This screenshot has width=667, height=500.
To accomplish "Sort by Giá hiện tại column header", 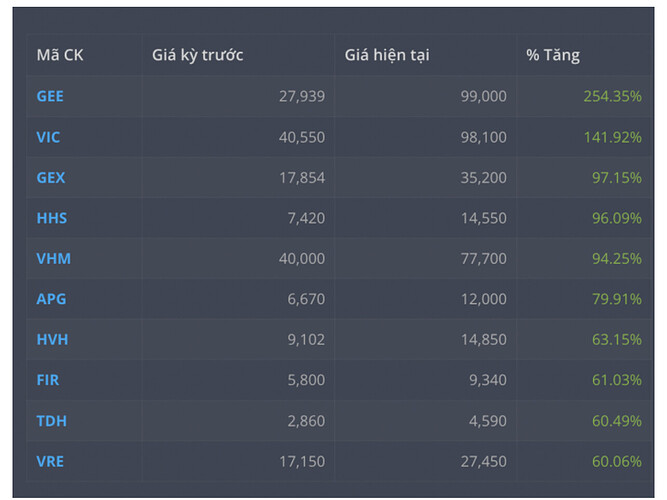I will (x=386, y=55).
